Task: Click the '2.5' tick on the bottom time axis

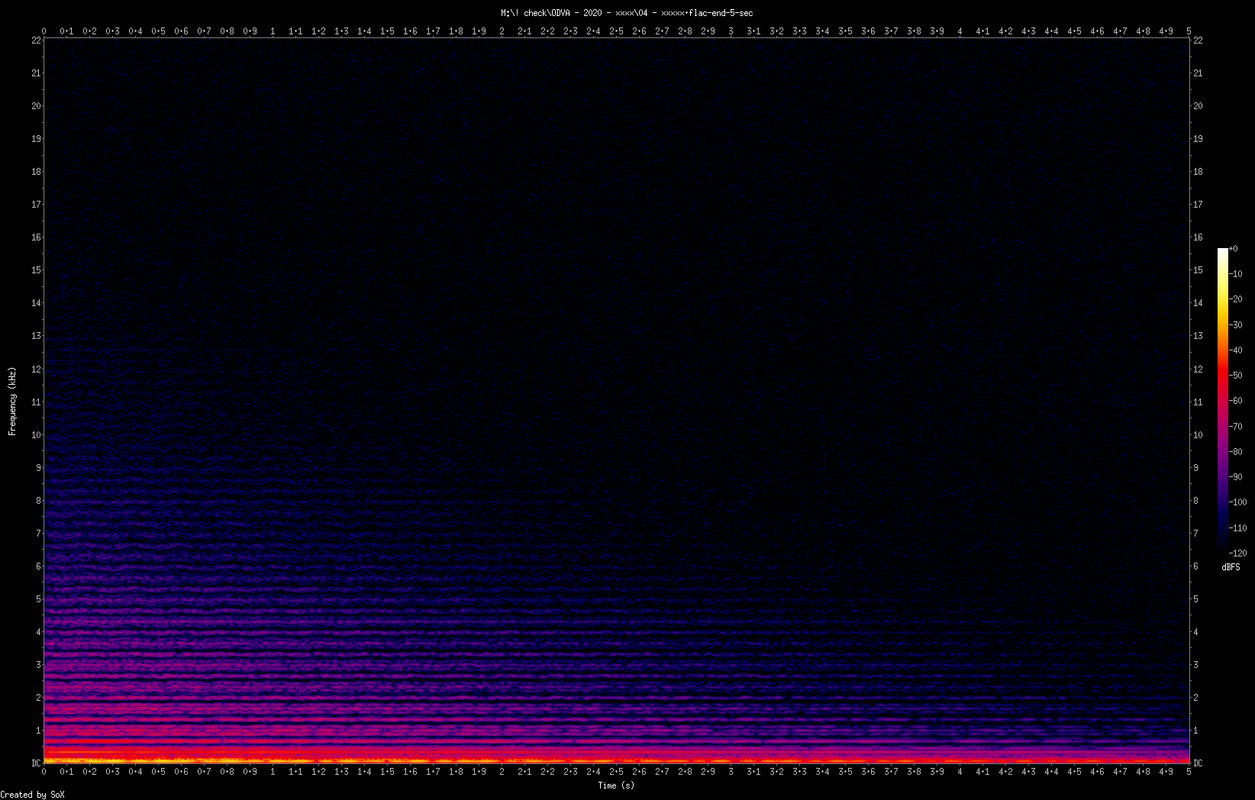Action: (x=616, y=774)
